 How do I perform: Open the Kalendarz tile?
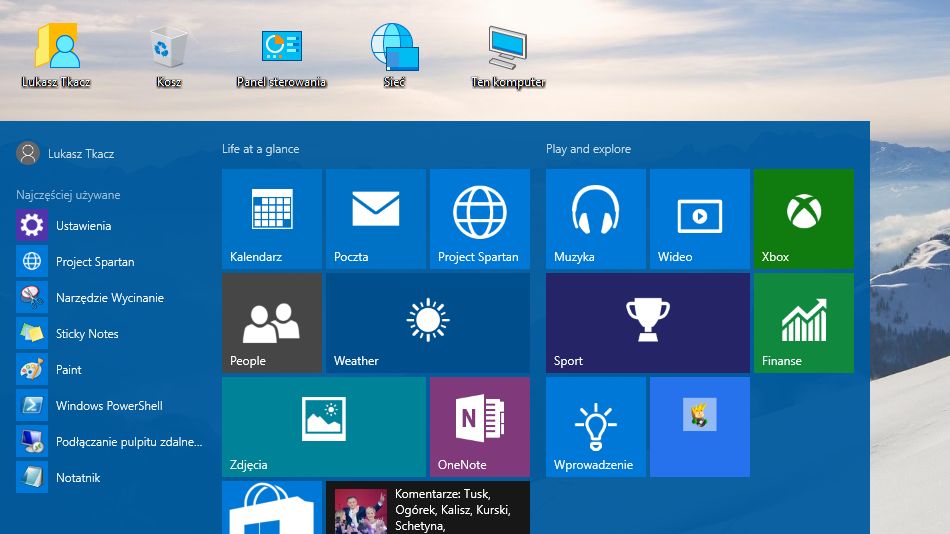[x=272, y=219]
